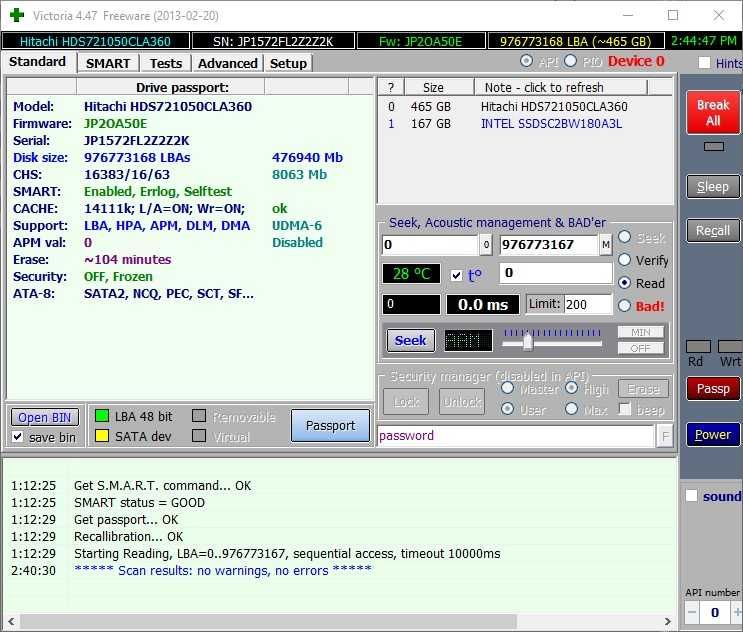Click the Break All button

tap(713, 113)
